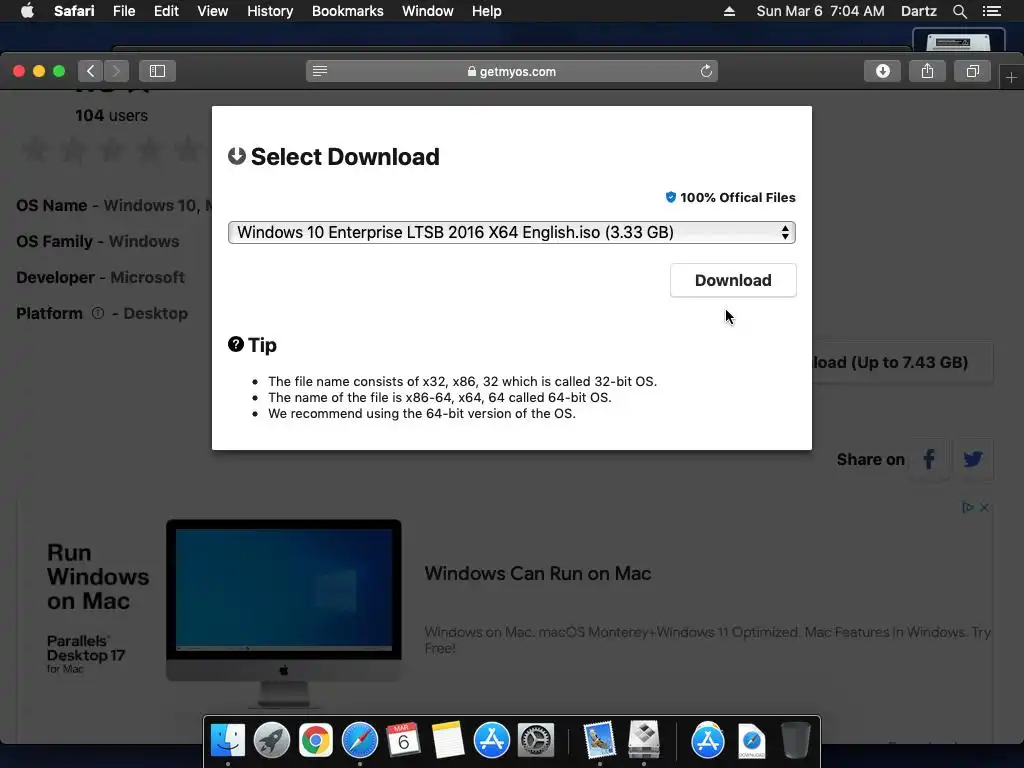Open the Apple menu
This screenshot has height=768, width=1024.
tap(27, 11)
